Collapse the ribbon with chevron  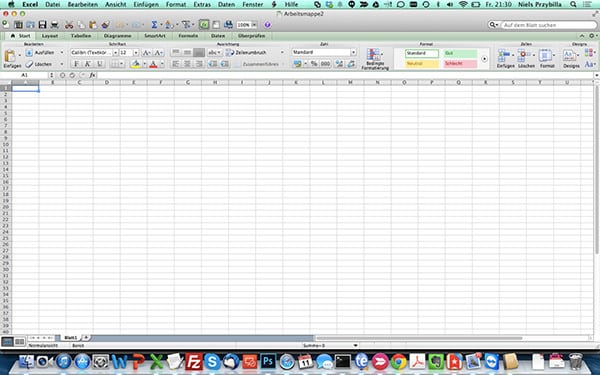tap(582, 36)
